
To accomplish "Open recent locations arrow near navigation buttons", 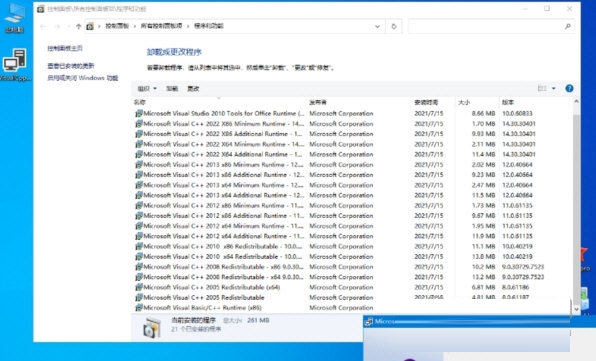I will pyautogui.click(x=68, y=26).
